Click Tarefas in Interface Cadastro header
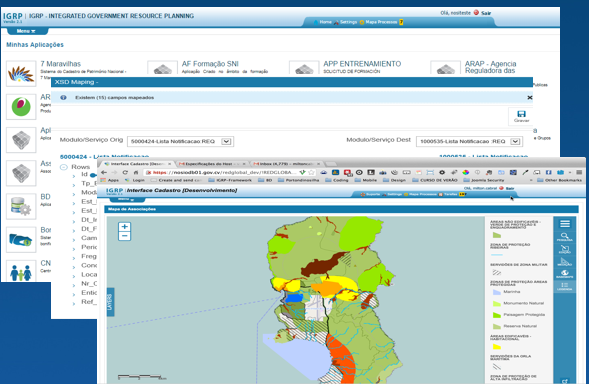 (x=447, y=194)
